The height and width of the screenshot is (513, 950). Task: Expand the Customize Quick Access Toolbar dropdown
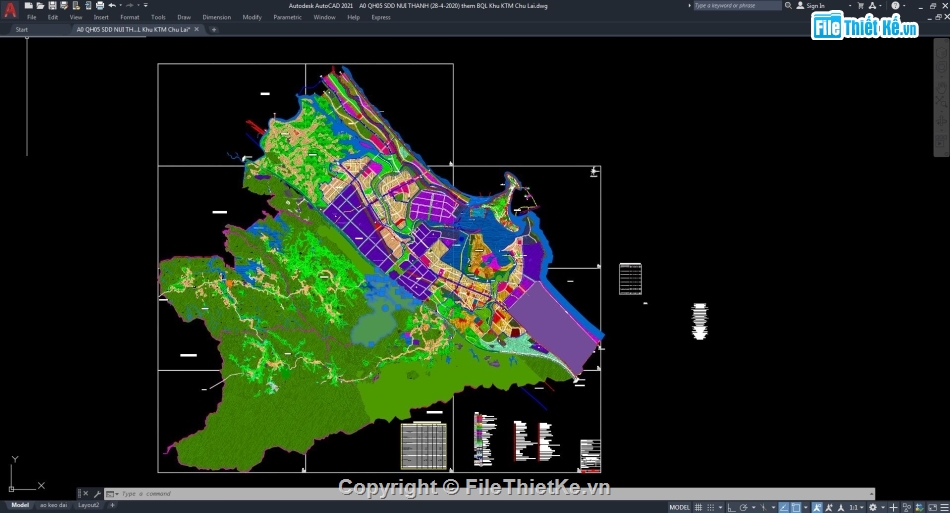[145, 5]
